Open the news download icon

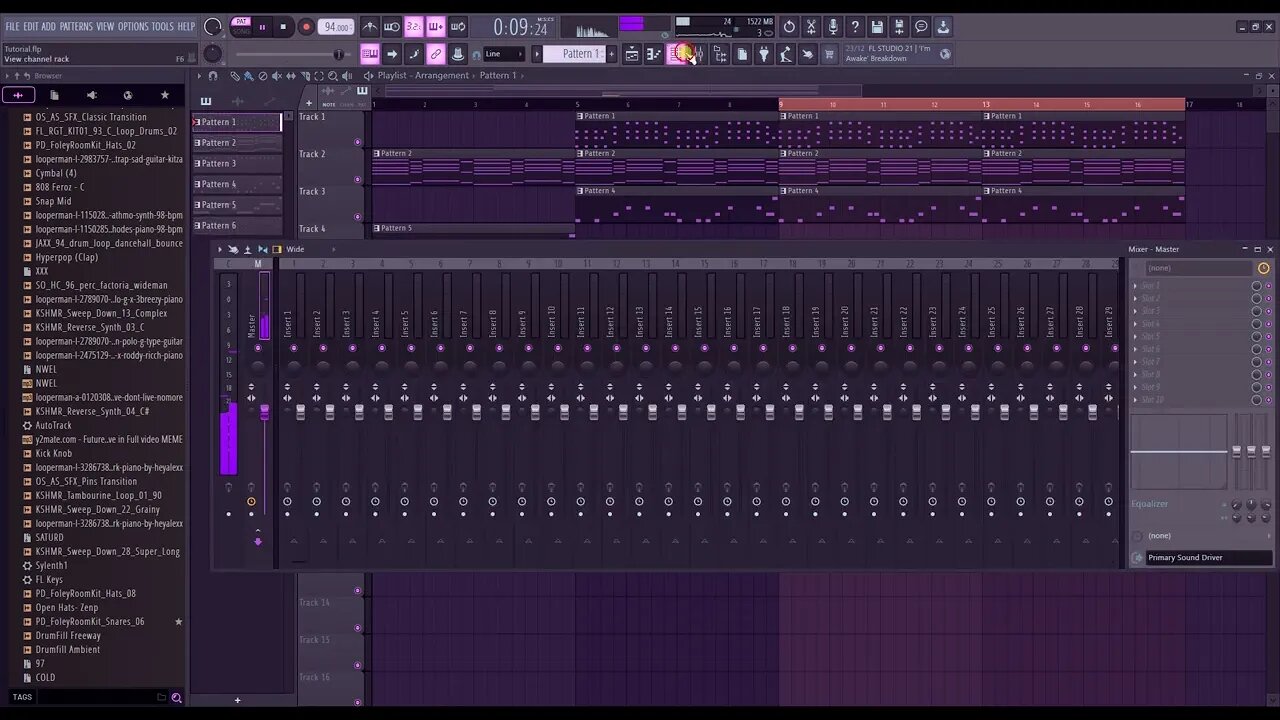(943, 27)
